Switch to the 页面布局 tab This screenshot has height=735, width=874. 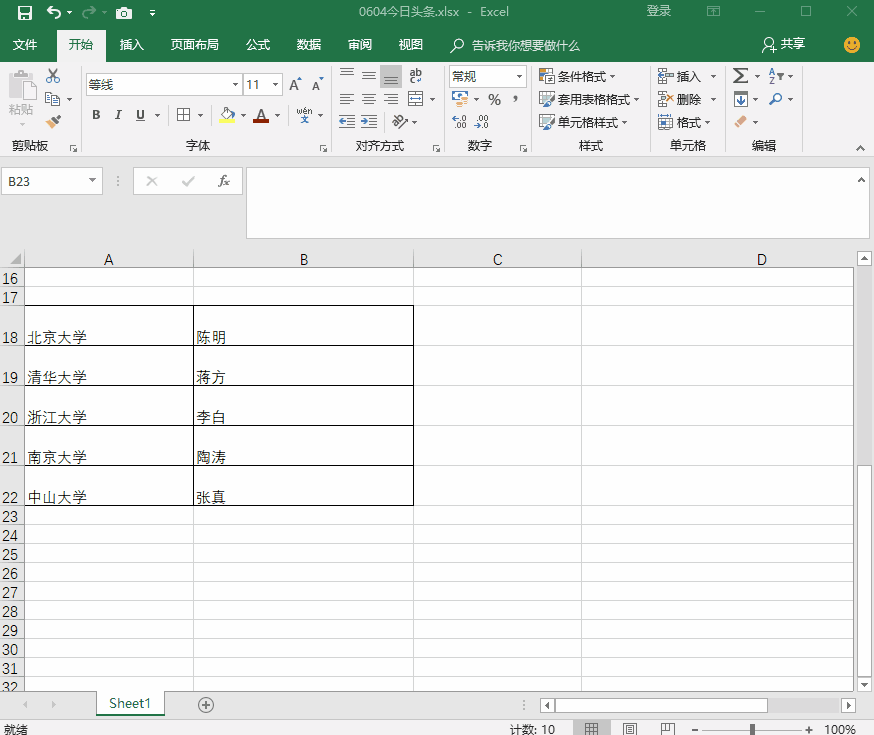[x=195, y=45]
